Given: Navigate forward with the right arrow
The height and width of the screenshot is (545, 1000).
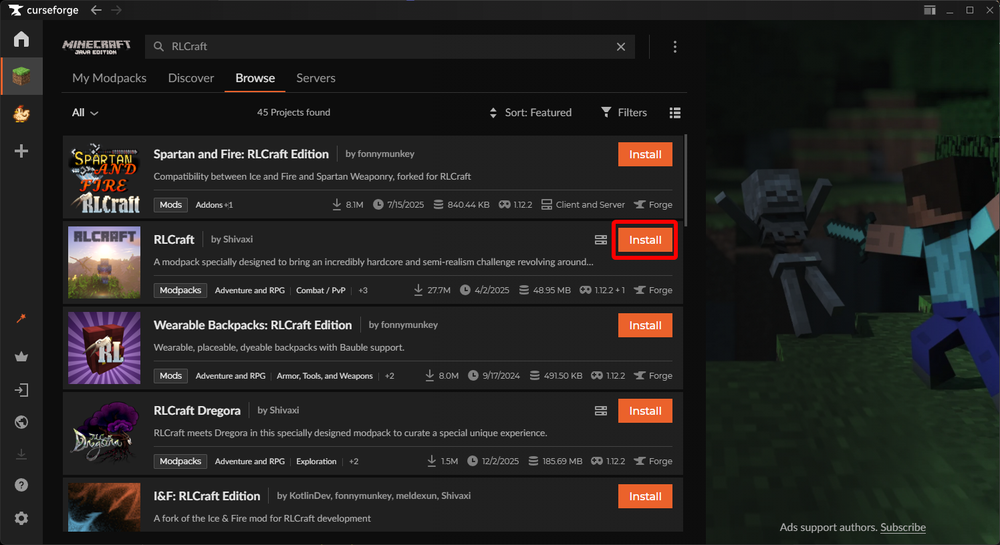Looking at the screenshot, I should tap(116, 10).
